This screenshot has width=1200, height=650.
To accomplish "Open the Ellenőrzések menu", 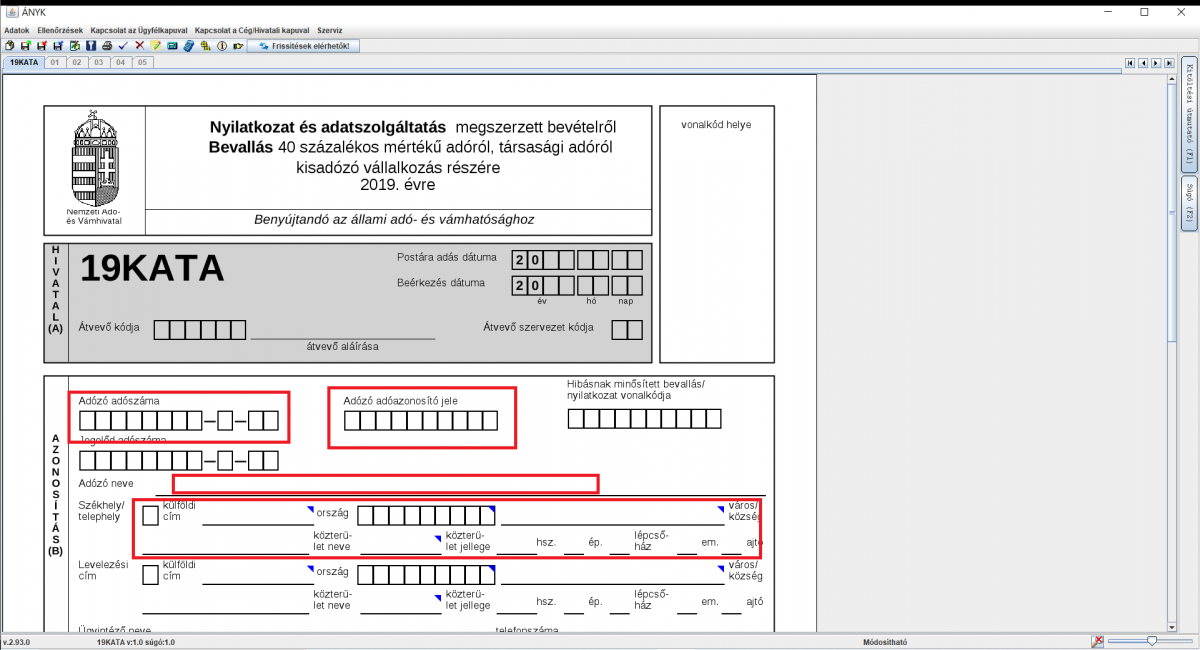I will (60, 31).
